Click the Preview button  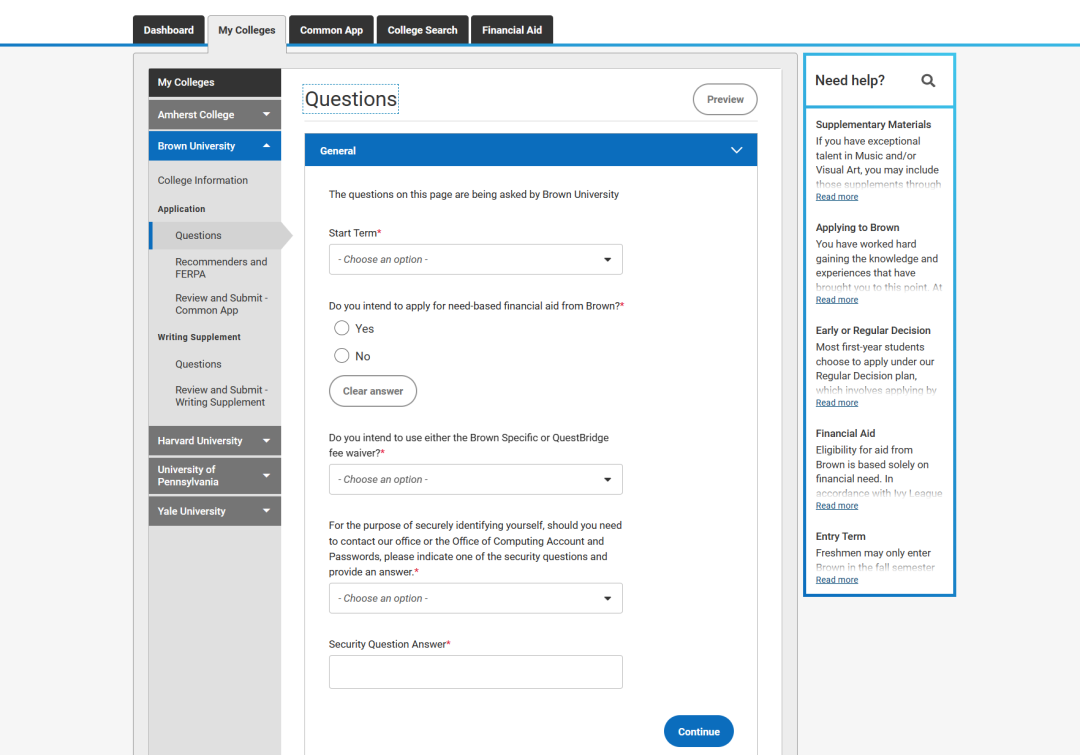[725, 99]
